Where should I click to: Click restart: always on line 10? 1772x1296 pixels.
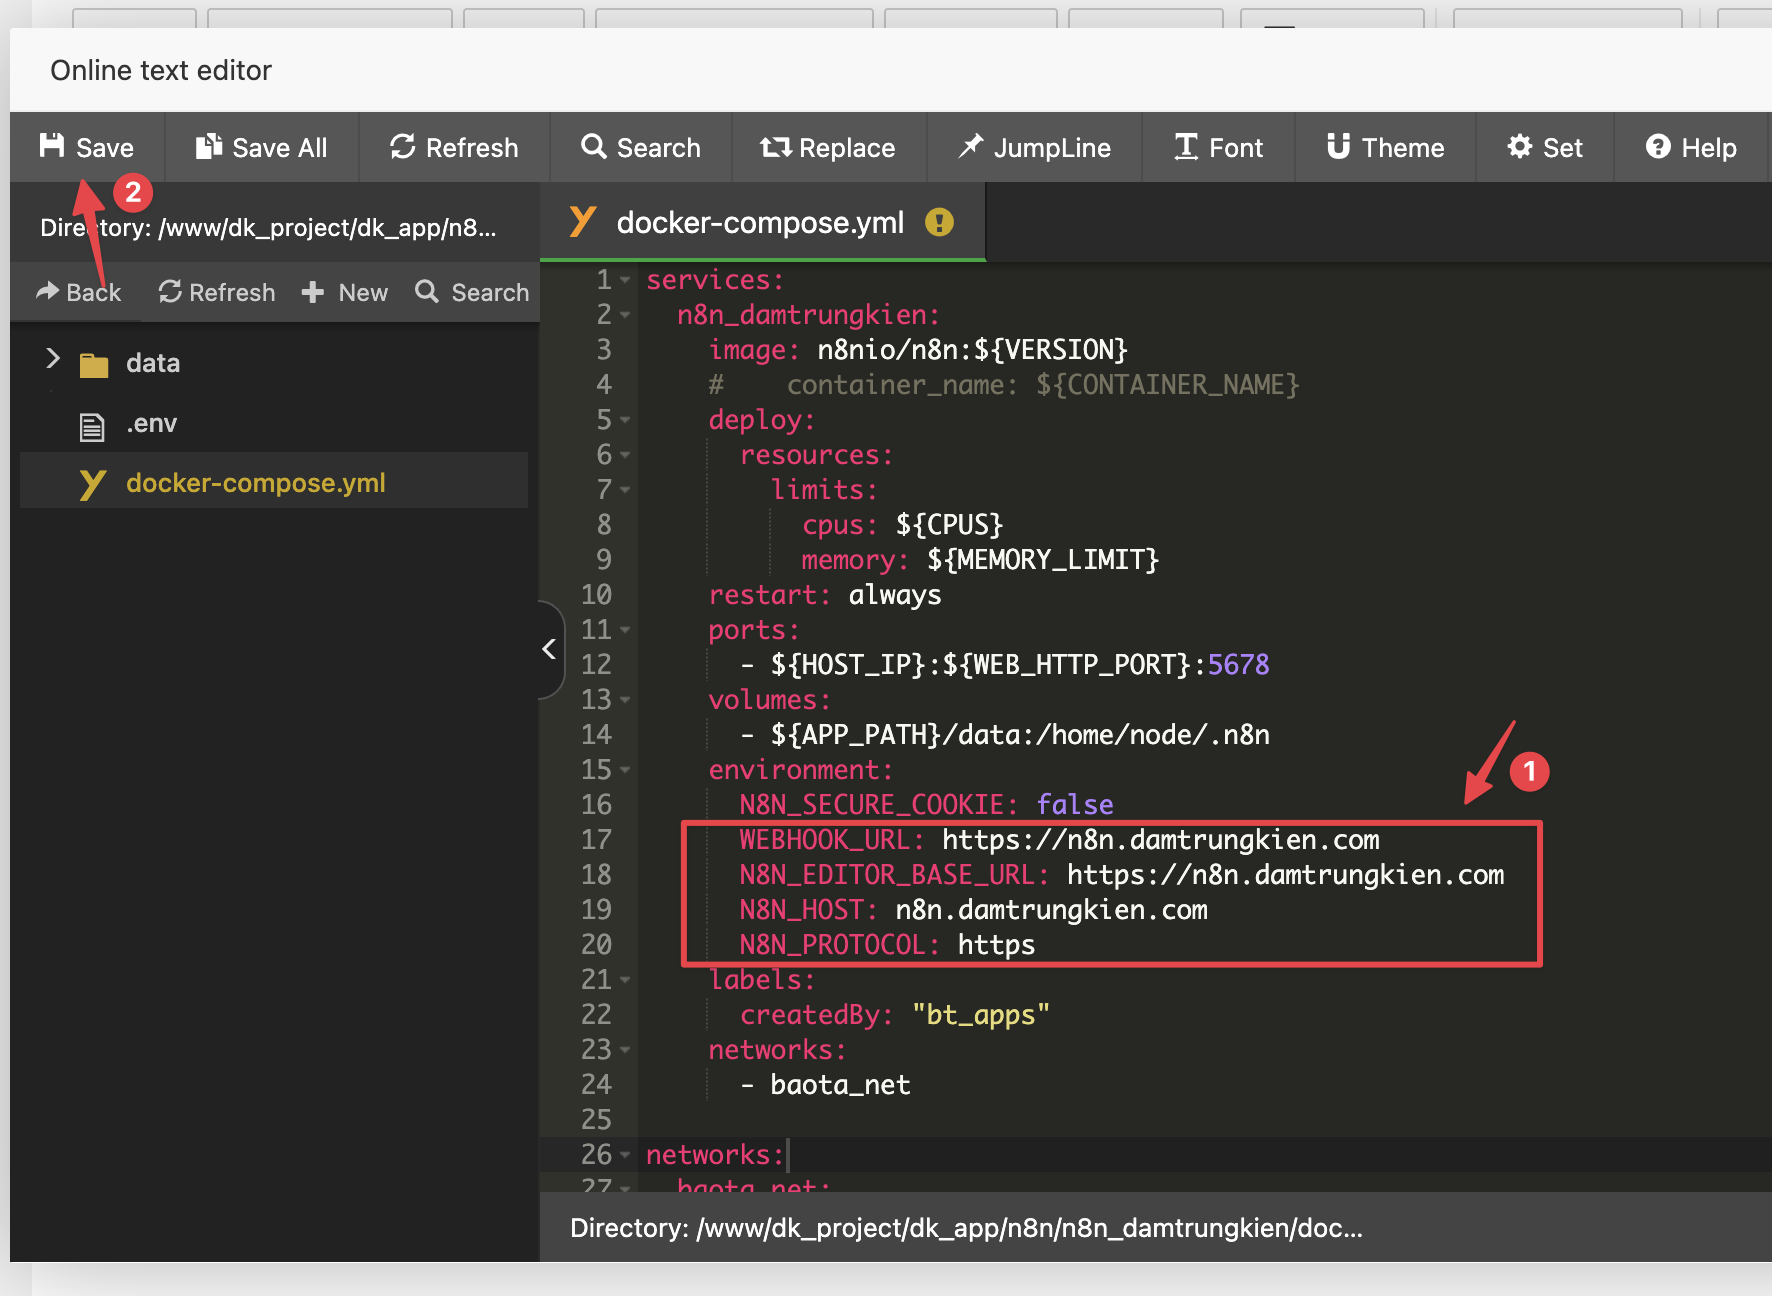(x=825, y=595)
